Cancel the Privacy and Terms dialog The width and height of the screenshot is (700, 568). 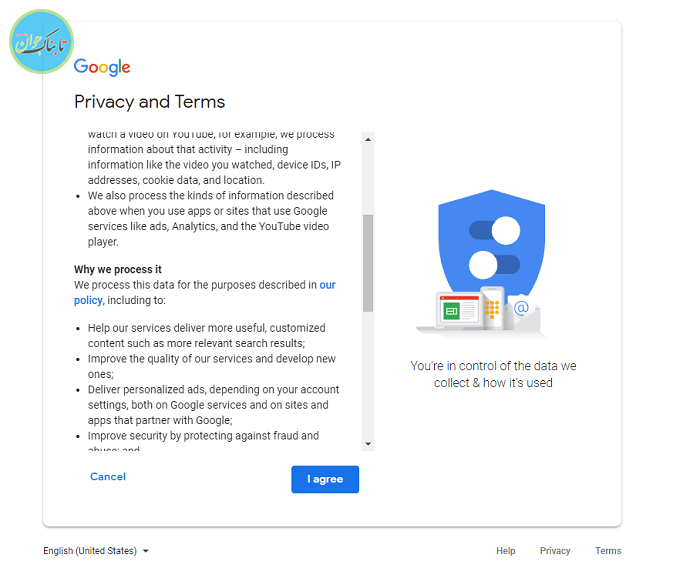point(108,477)
